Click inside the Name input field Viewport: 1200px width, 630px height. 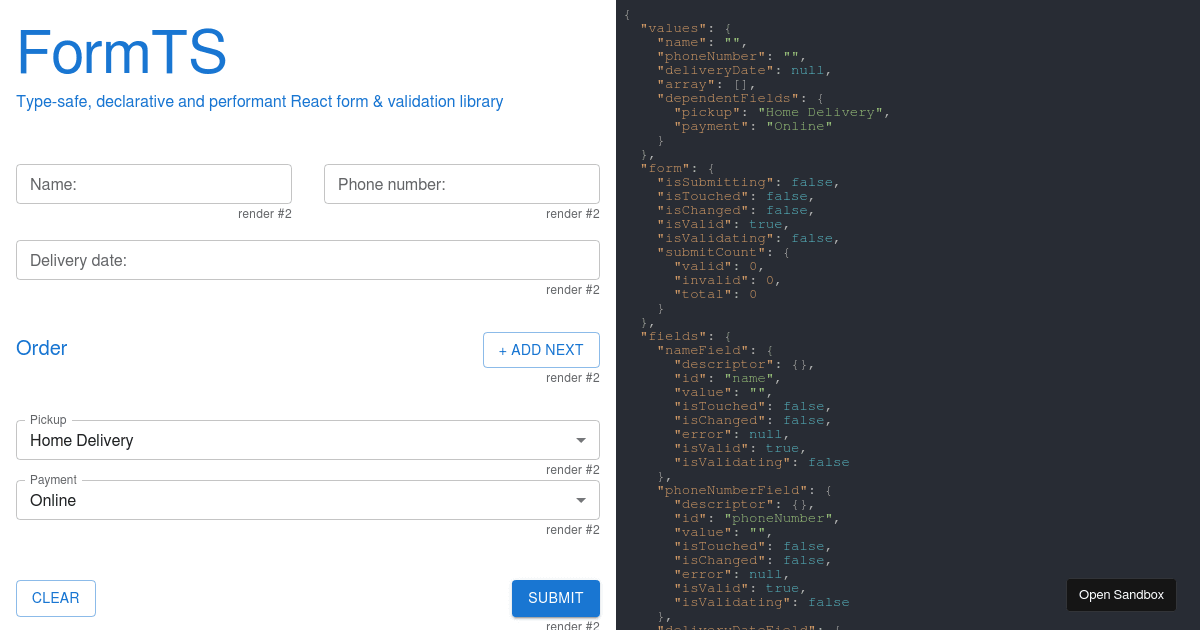point(154,184)
